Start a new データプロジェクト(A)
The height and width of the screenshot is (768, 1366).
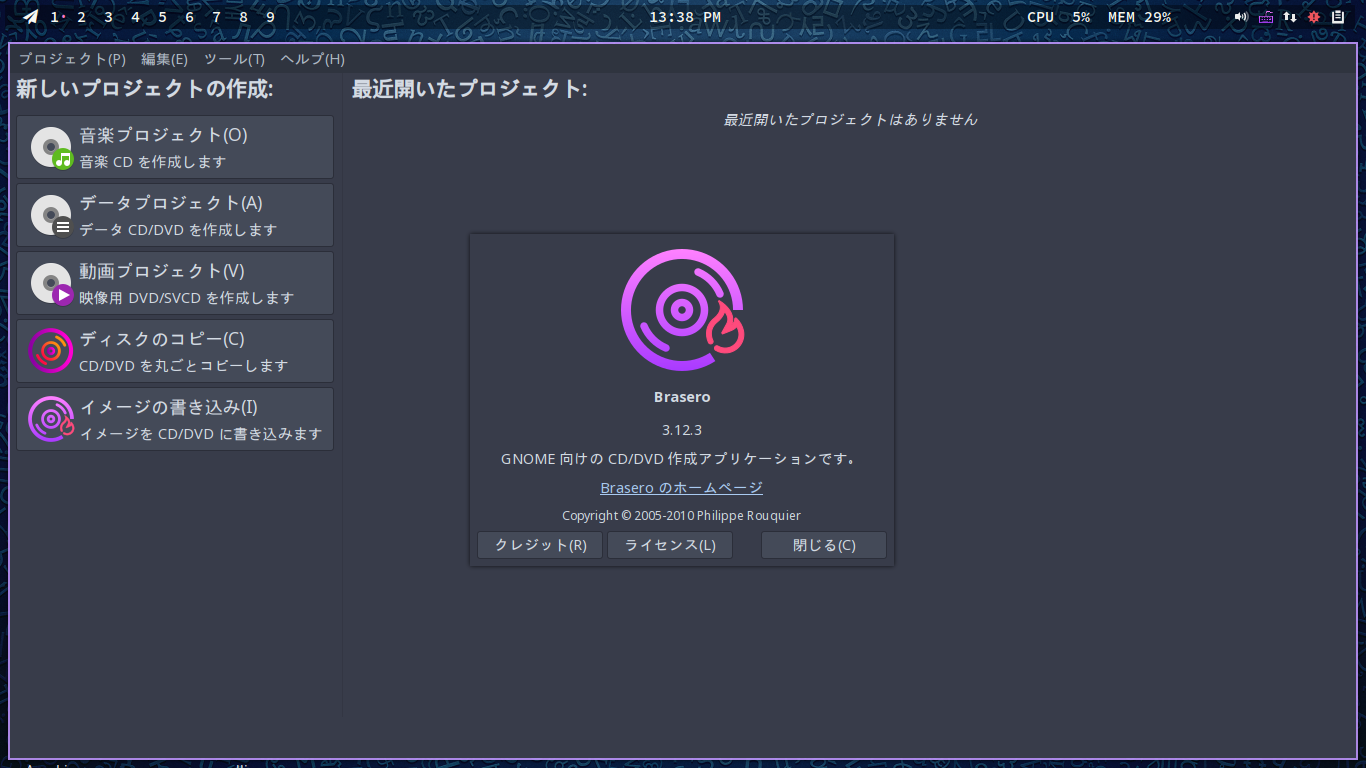pyautogui.click(x=175, y=215)
